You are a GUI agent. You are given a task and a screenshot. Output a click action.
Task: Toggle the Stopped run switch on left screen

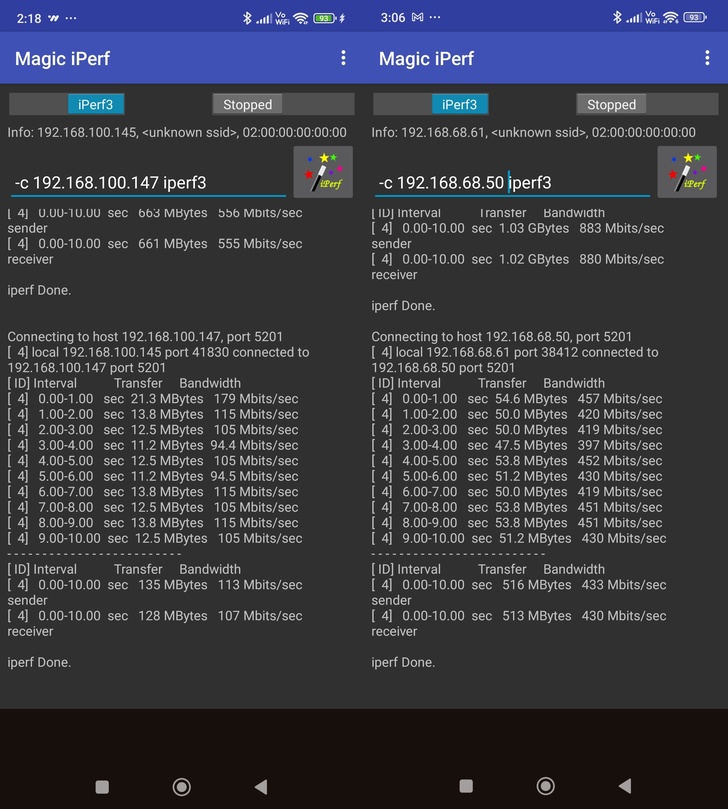pos(283,104)
